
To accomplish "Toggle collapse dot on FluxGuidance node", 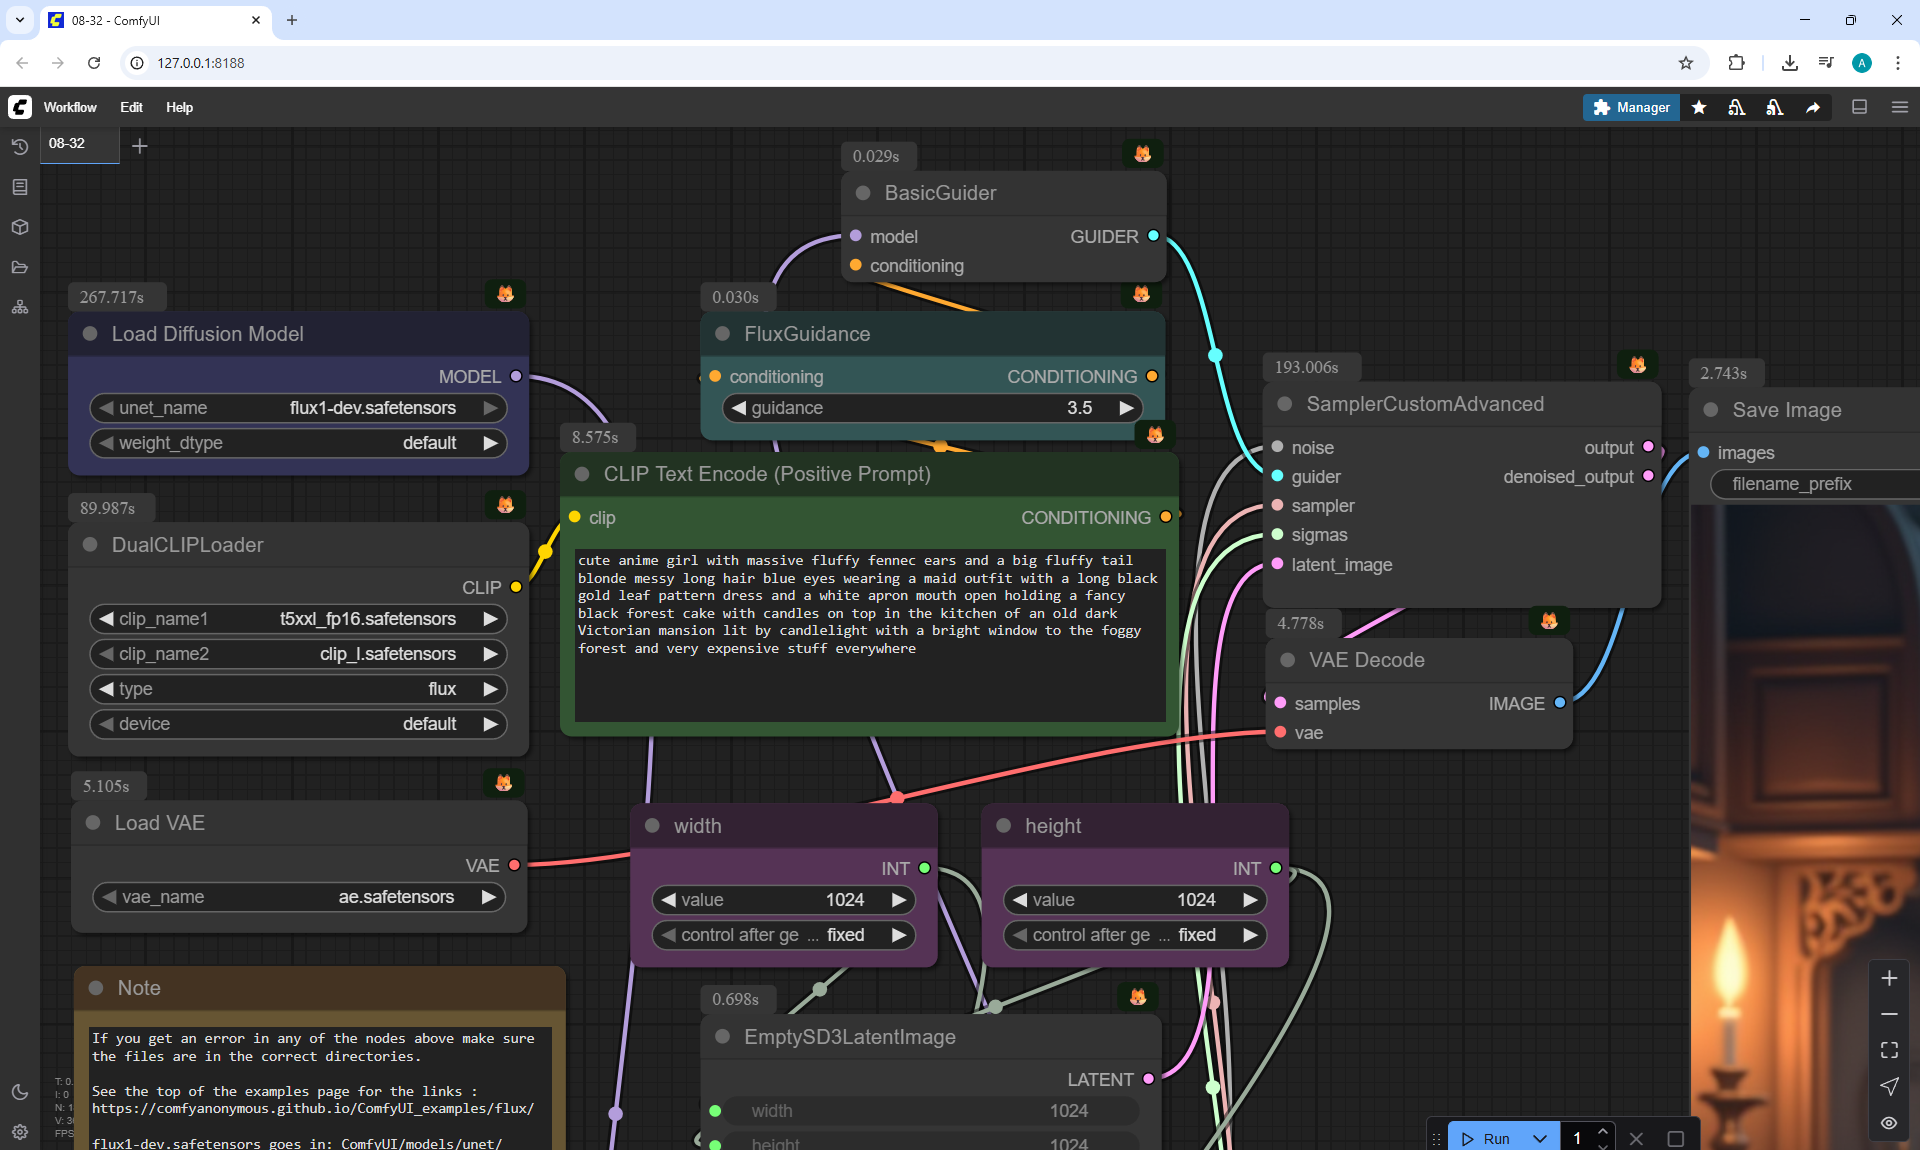I will point(722,334).
